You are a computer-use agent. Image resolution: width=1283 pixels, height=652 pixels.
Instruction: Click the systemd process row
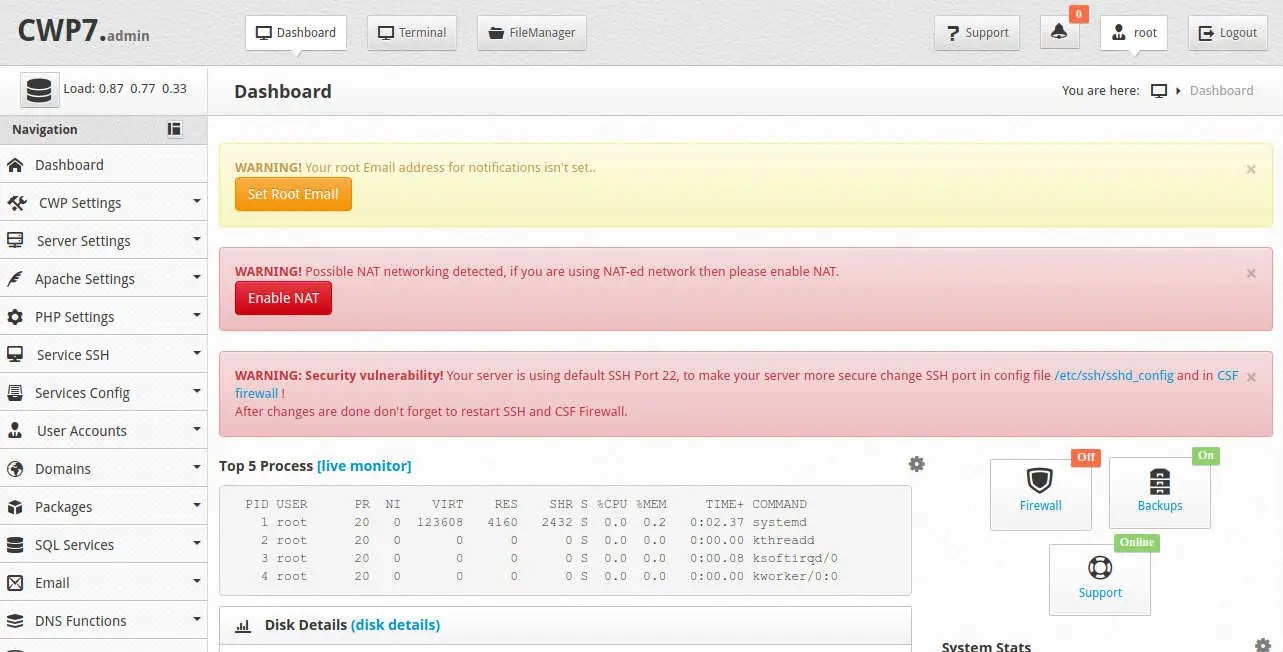(541, 522)
